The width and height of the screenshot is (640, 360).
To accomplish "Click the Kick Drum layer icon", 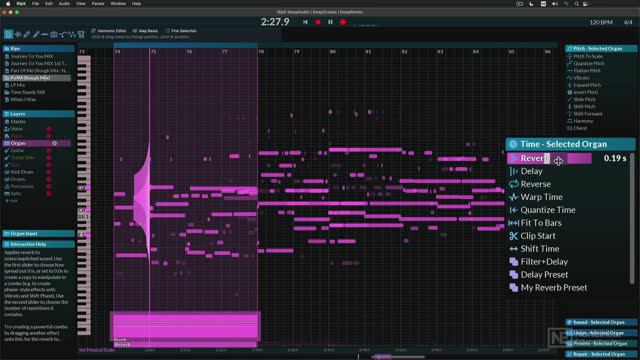I will (x=7, y=172).
